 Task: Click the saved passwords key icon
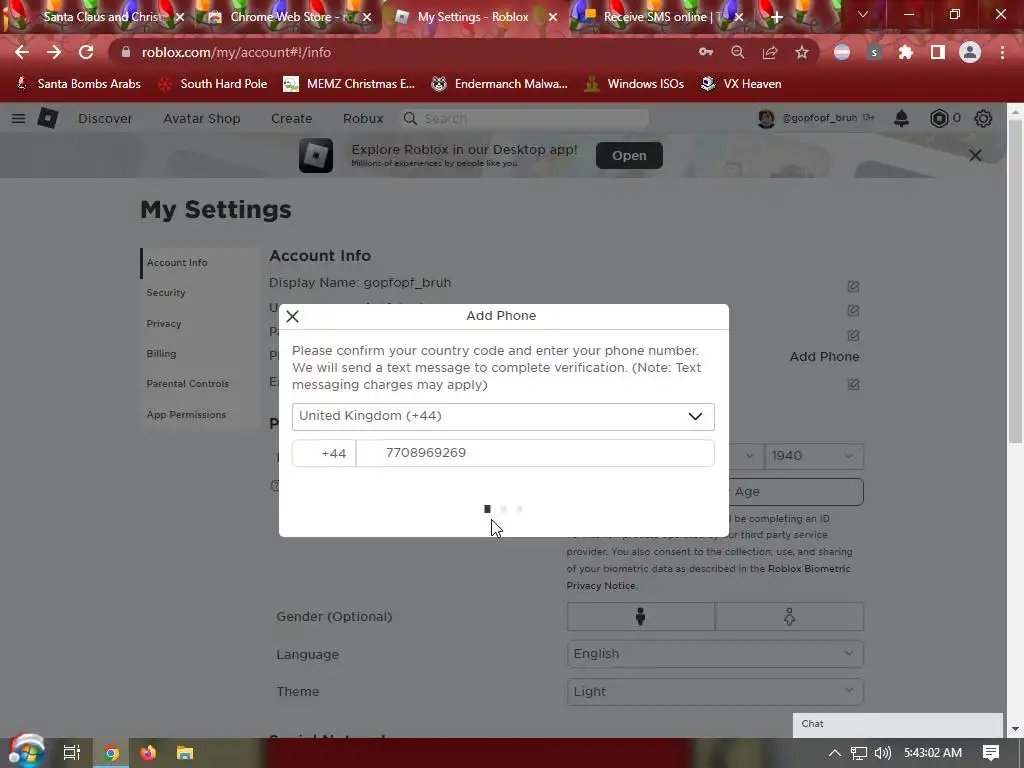click(706, 52)
